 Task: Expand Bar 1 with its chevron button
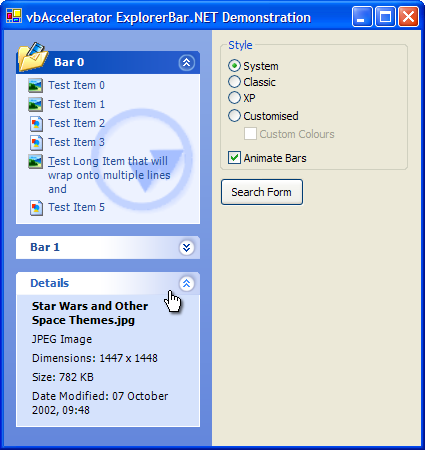[x=187, y=248]
